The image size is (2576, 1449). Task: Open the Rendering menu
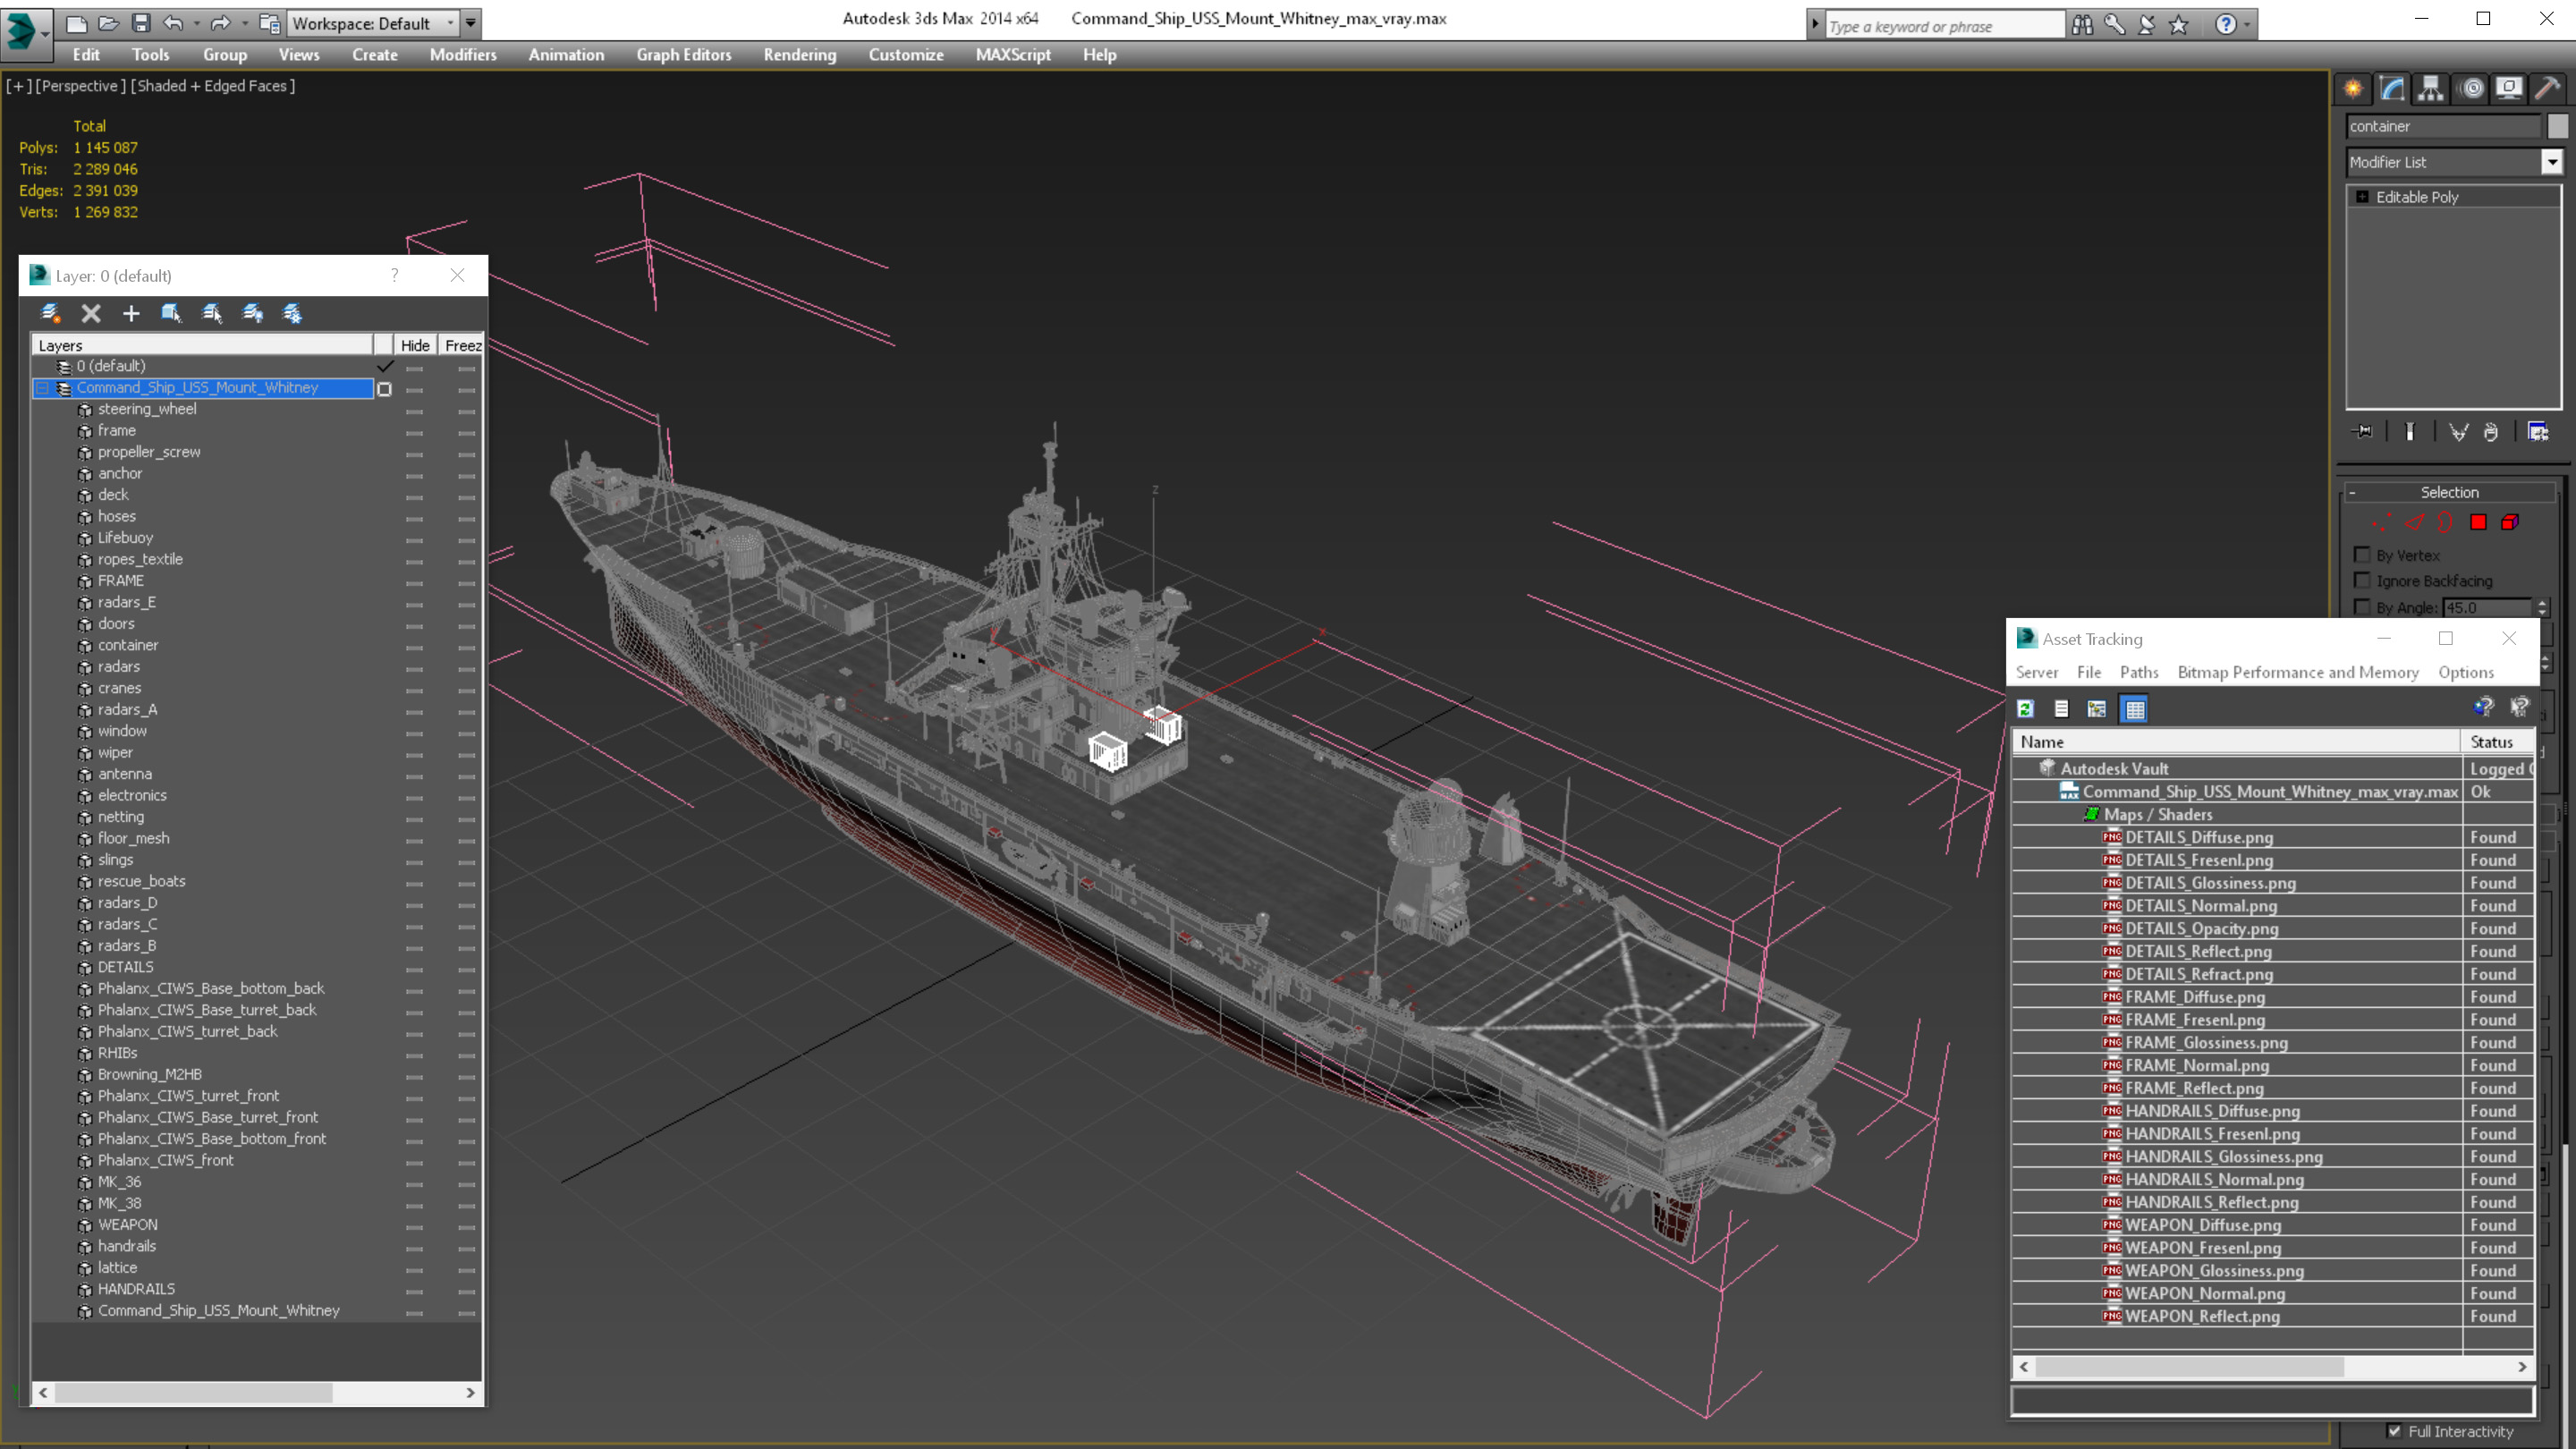[799, 55]
